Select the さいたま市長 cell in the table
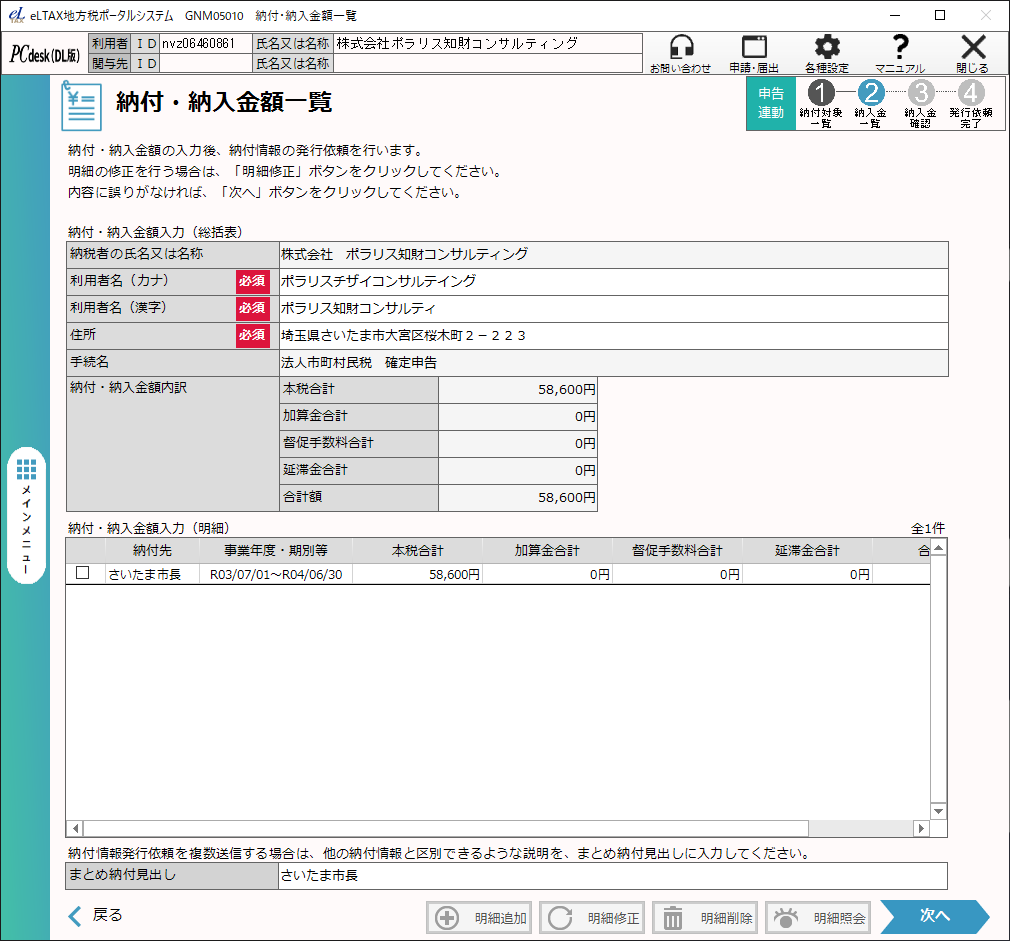Image resolution: width=1010 pixels, height=941 pixels. coord(153,575)
